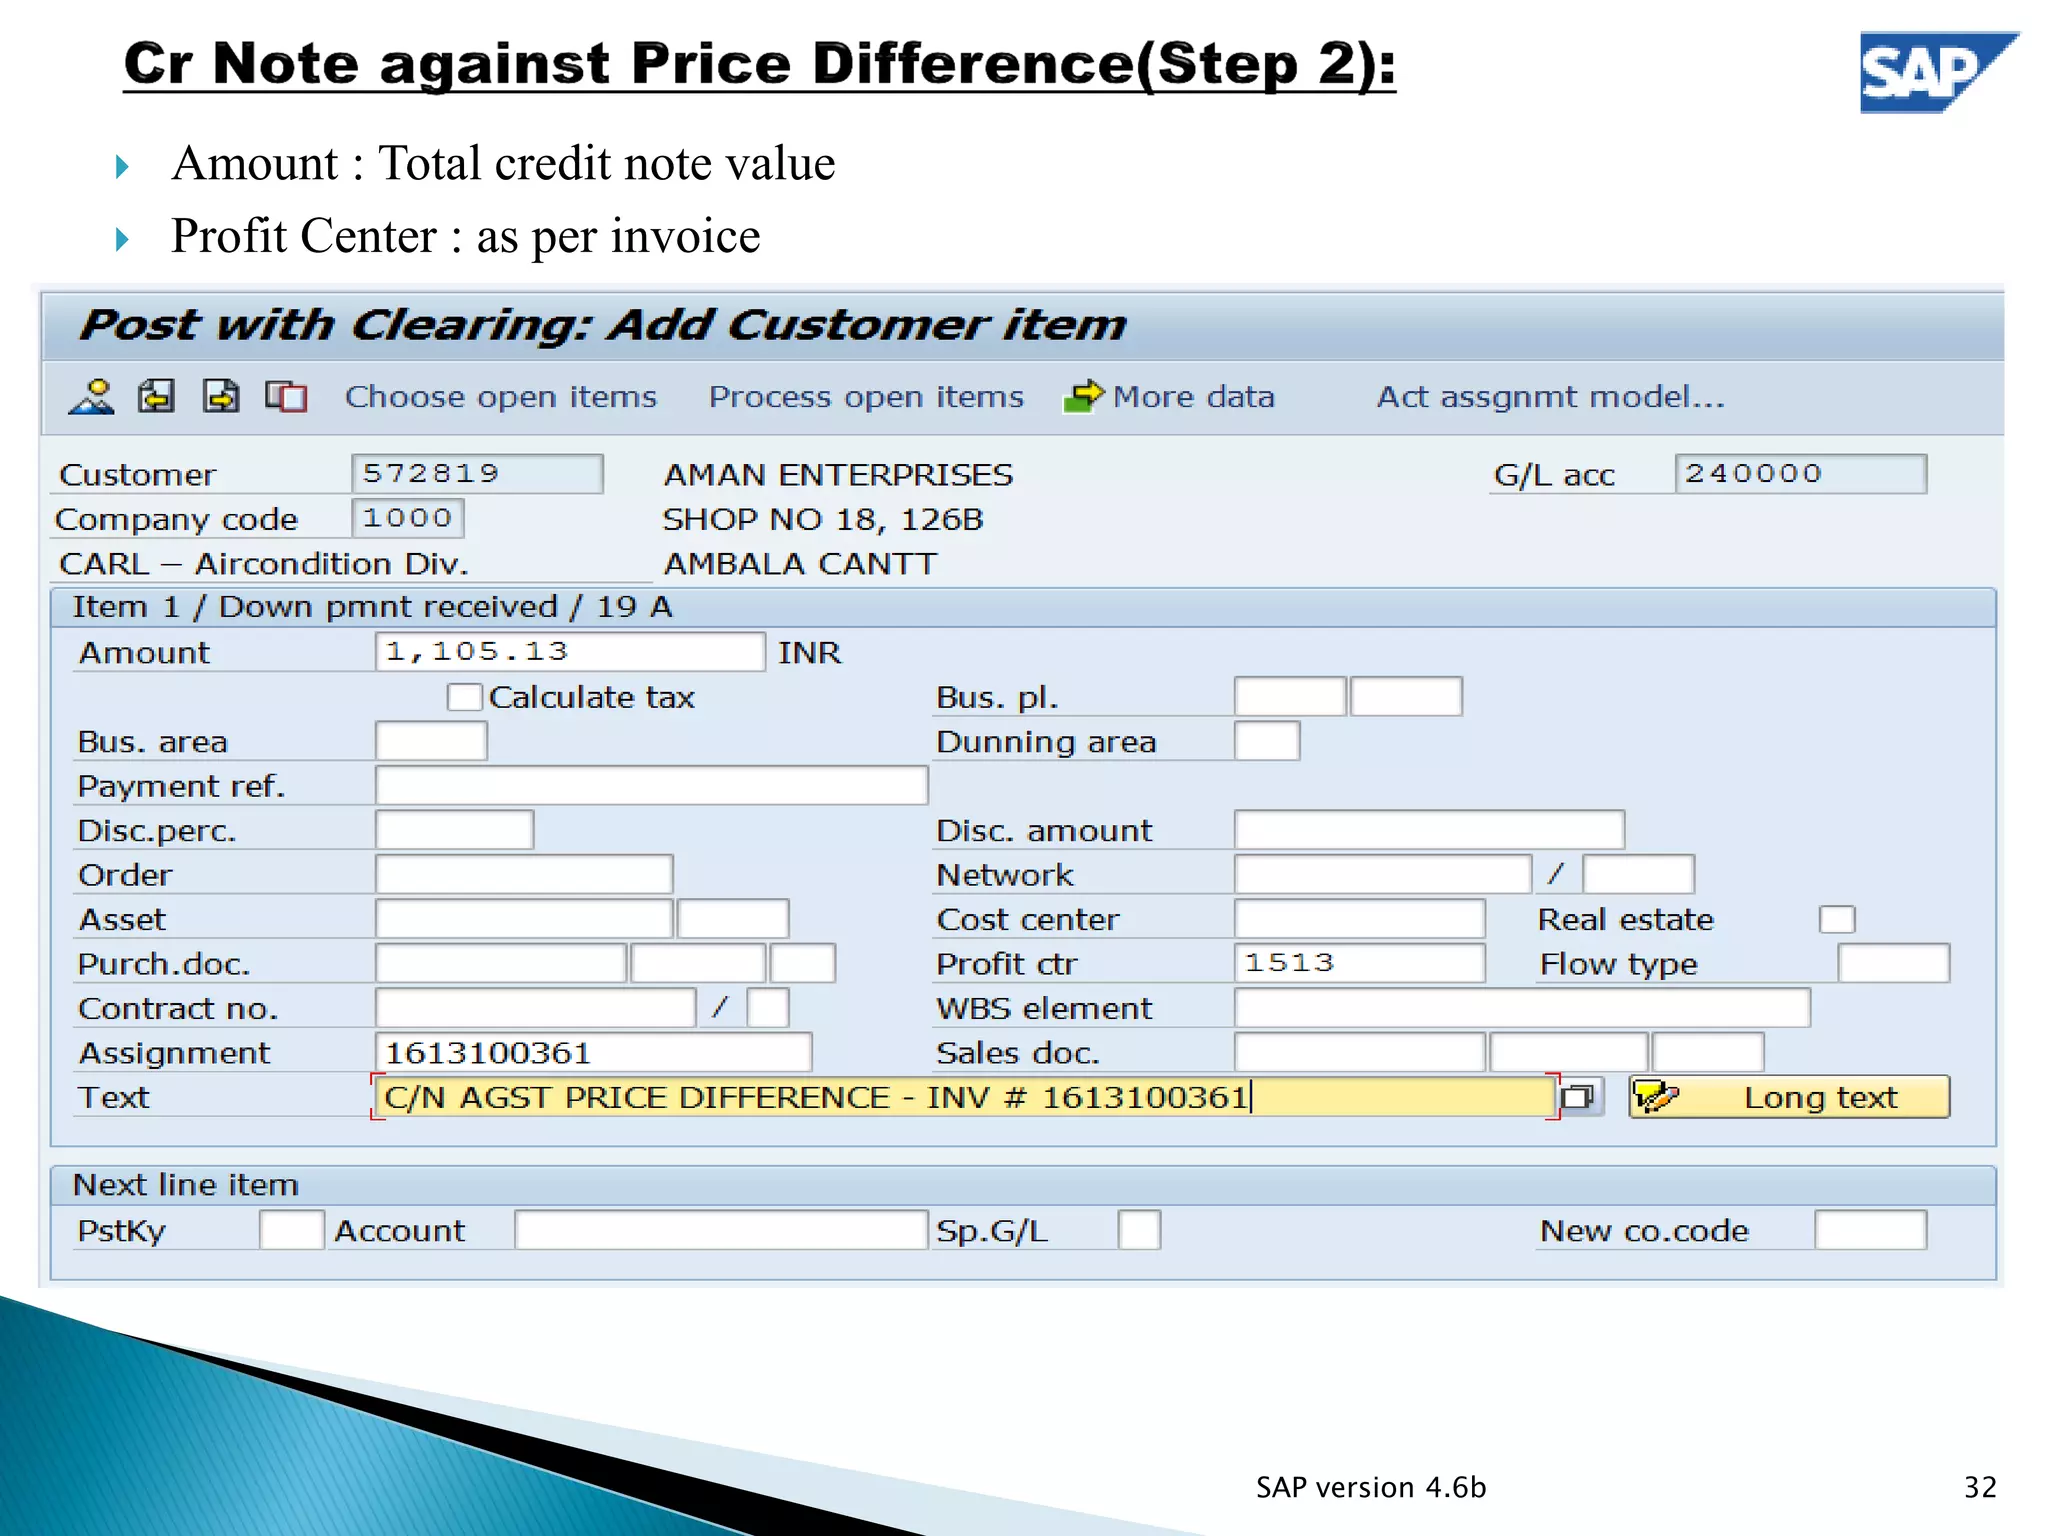The image size is (2048, 1536).
Task: Enable the Calculate tax checkbox
Action: (x=464, y=697)
